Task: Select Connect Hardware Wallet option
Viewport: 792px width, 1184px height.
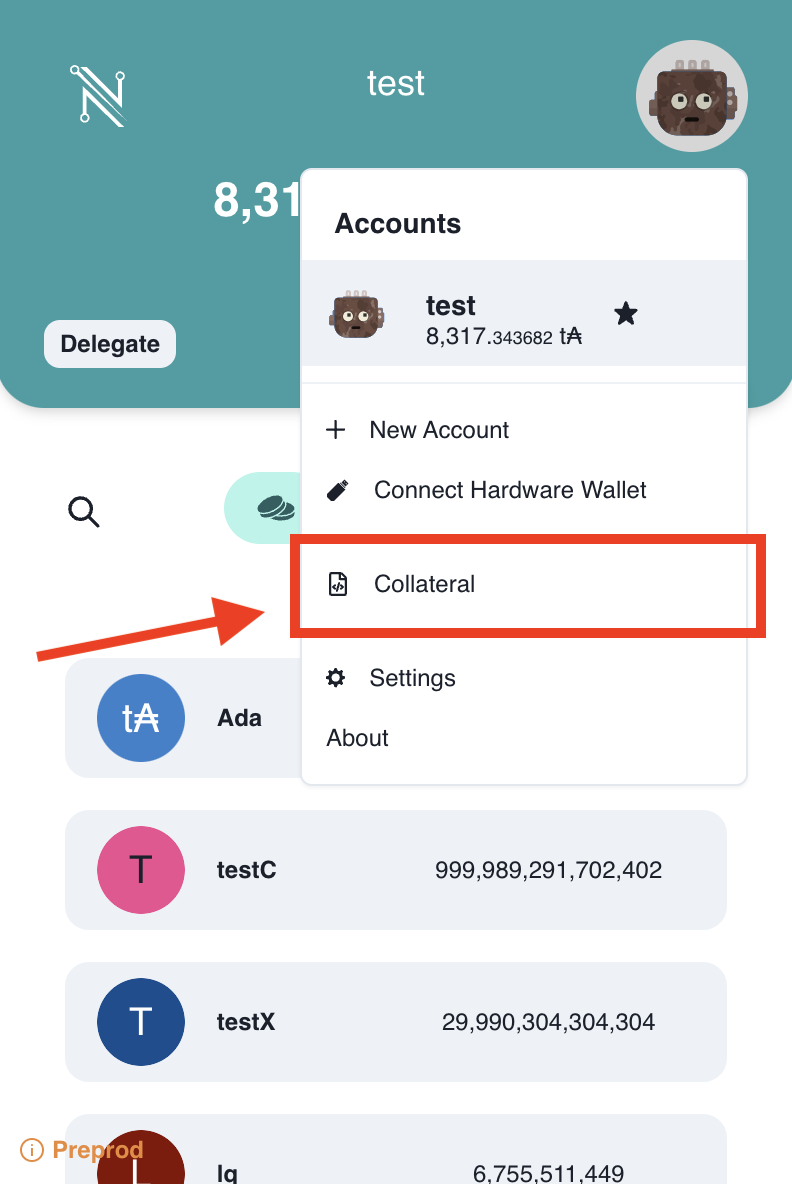Action: [x=510, y=490]
